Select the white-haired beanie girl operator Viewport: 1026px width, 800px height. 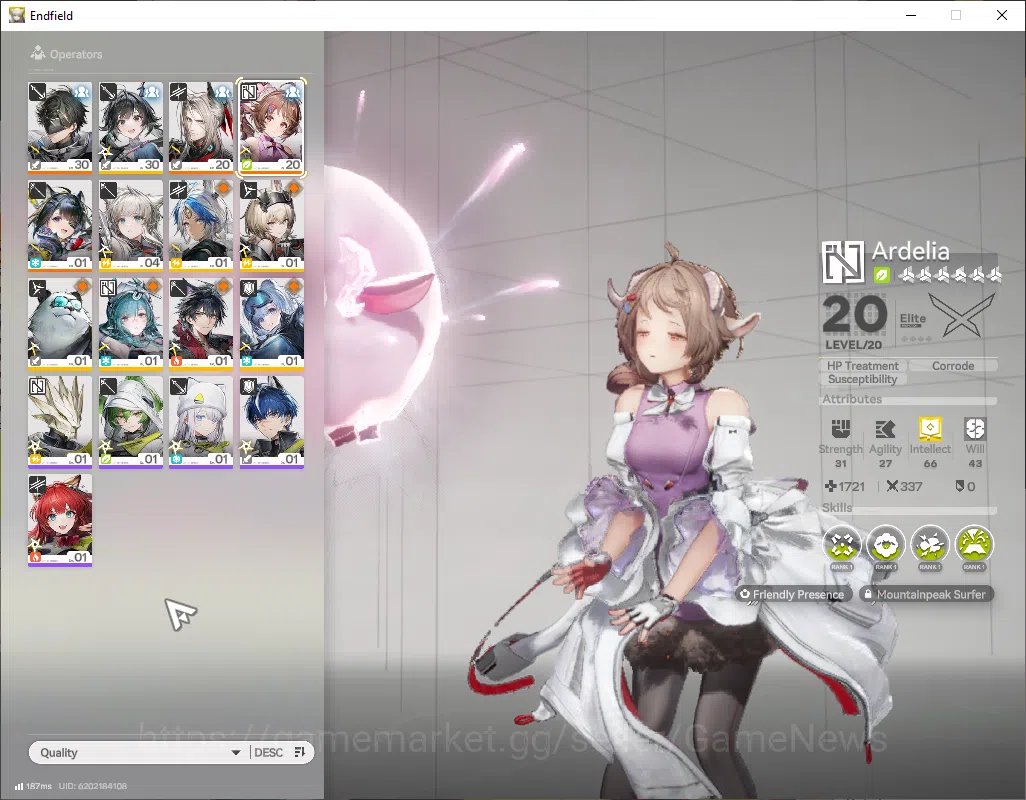pos(201,421)
